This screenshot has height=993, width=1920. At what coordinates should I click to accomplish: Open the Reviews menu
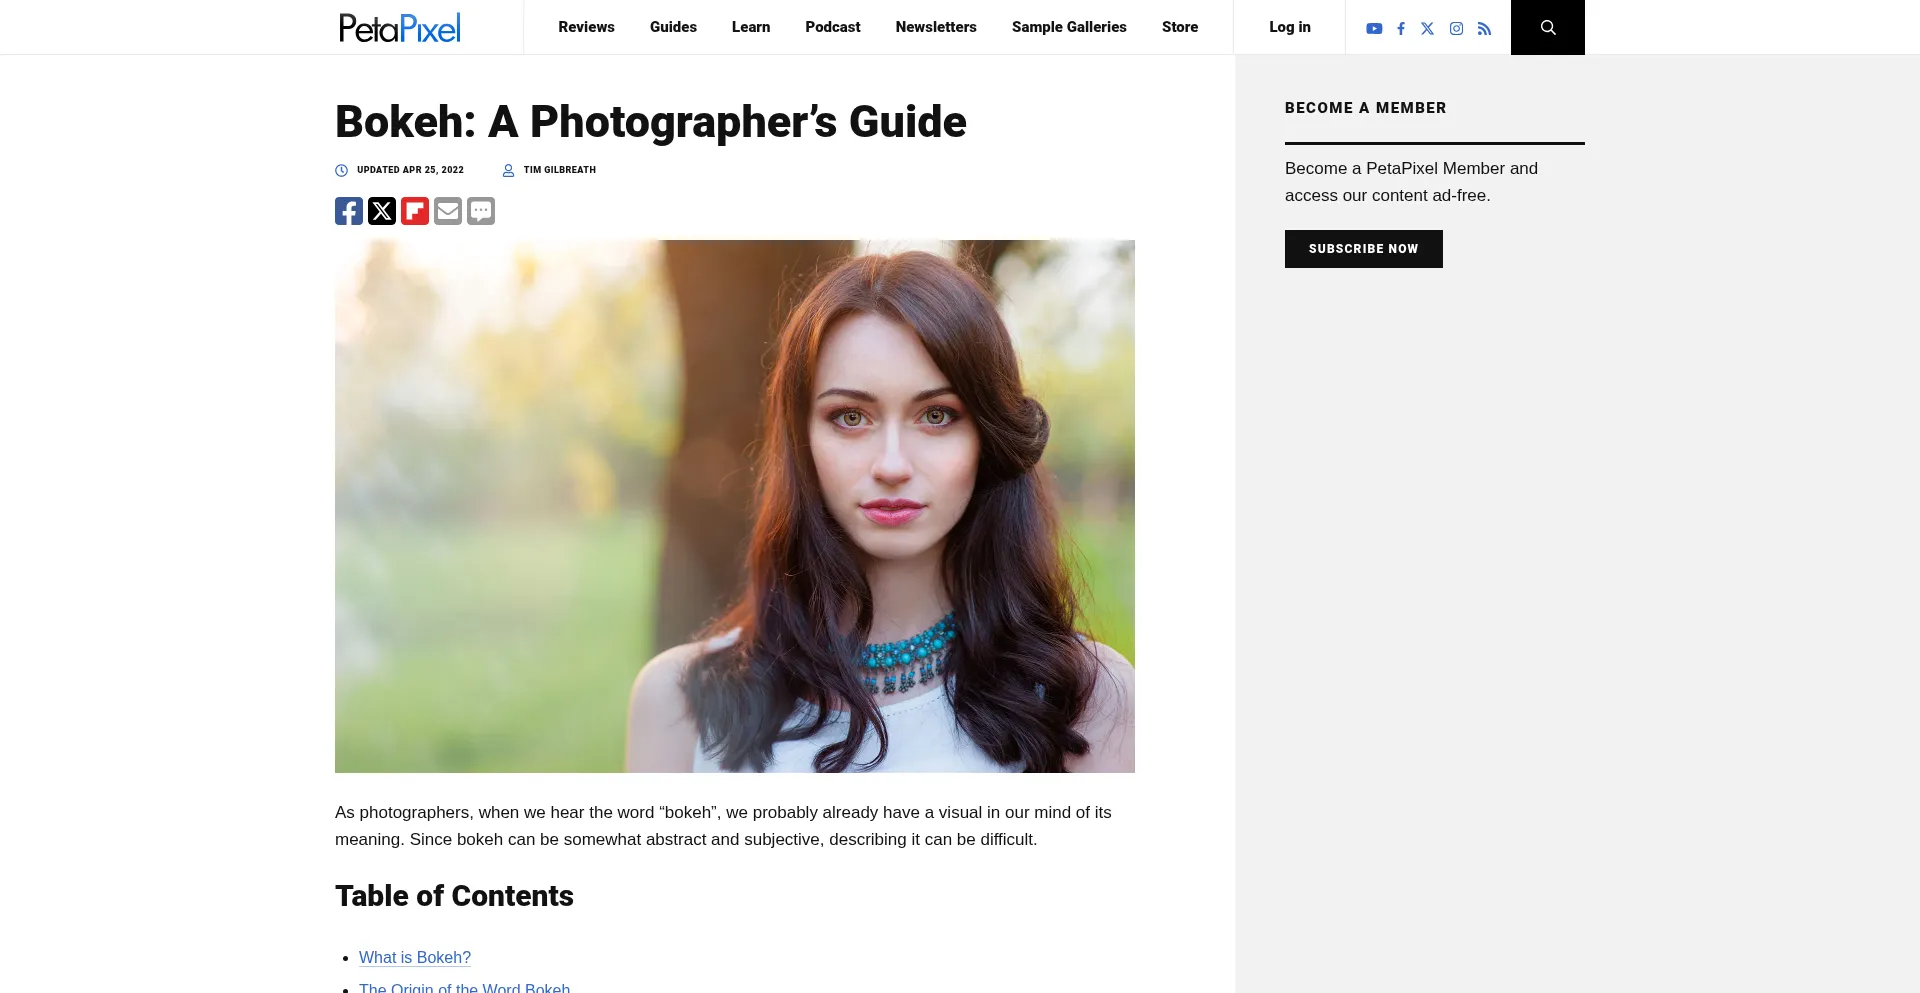pyautogui.click(x=586, y=27)
